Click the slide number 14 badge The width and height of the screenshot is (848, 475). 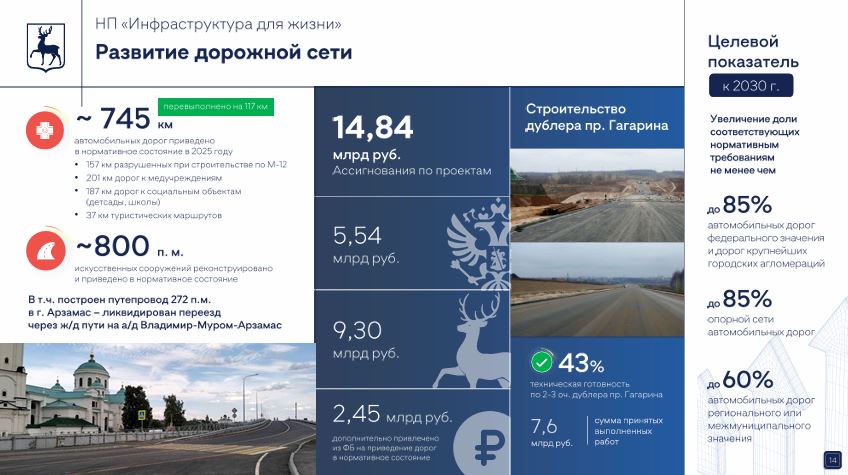[x=831, y=459]
